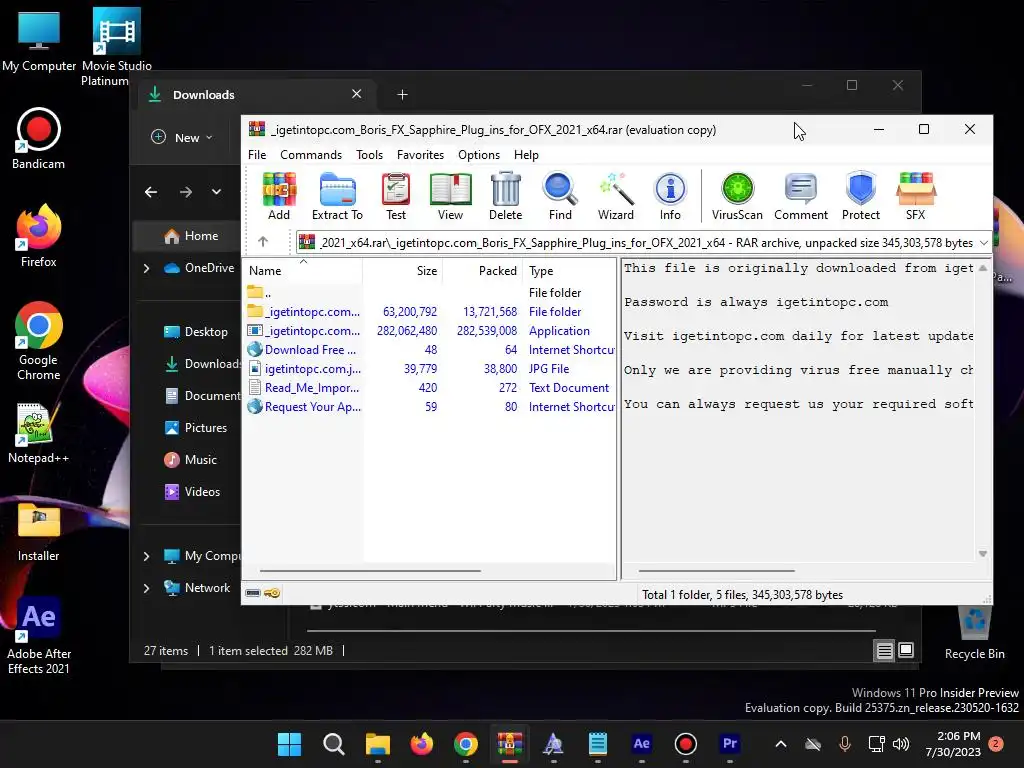The image size is (1024, 768).
Task: Add a new tab in Explorer
Action: [x=402, y=95]
